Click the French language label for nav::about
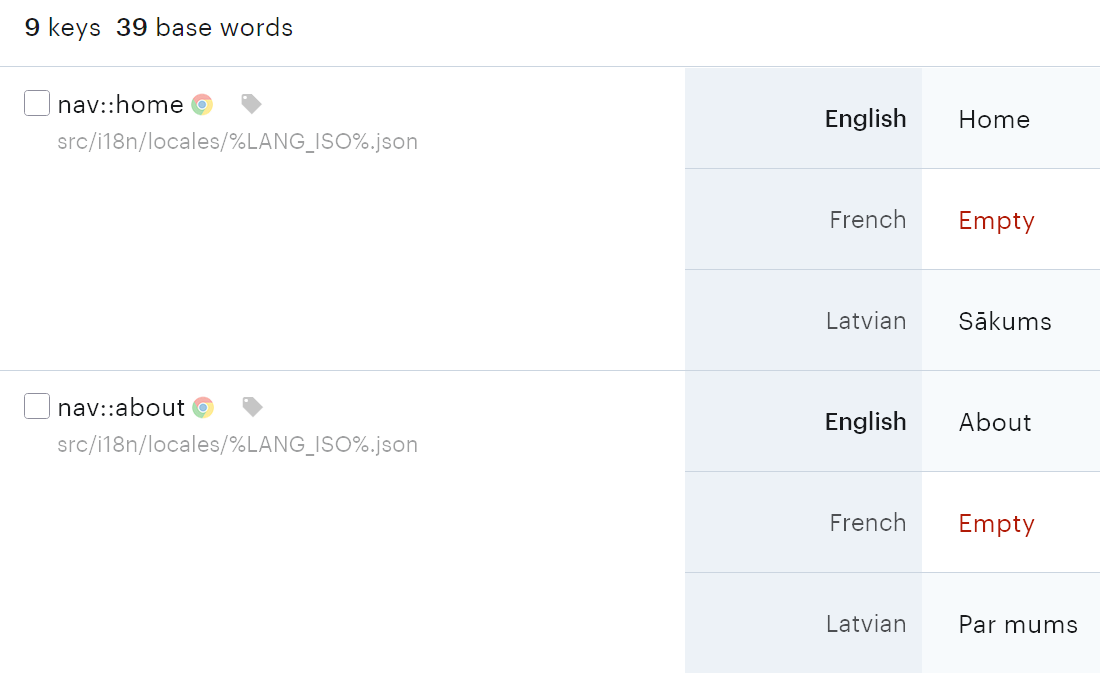This screenshot has height=673, width=1100. (867, 523)
